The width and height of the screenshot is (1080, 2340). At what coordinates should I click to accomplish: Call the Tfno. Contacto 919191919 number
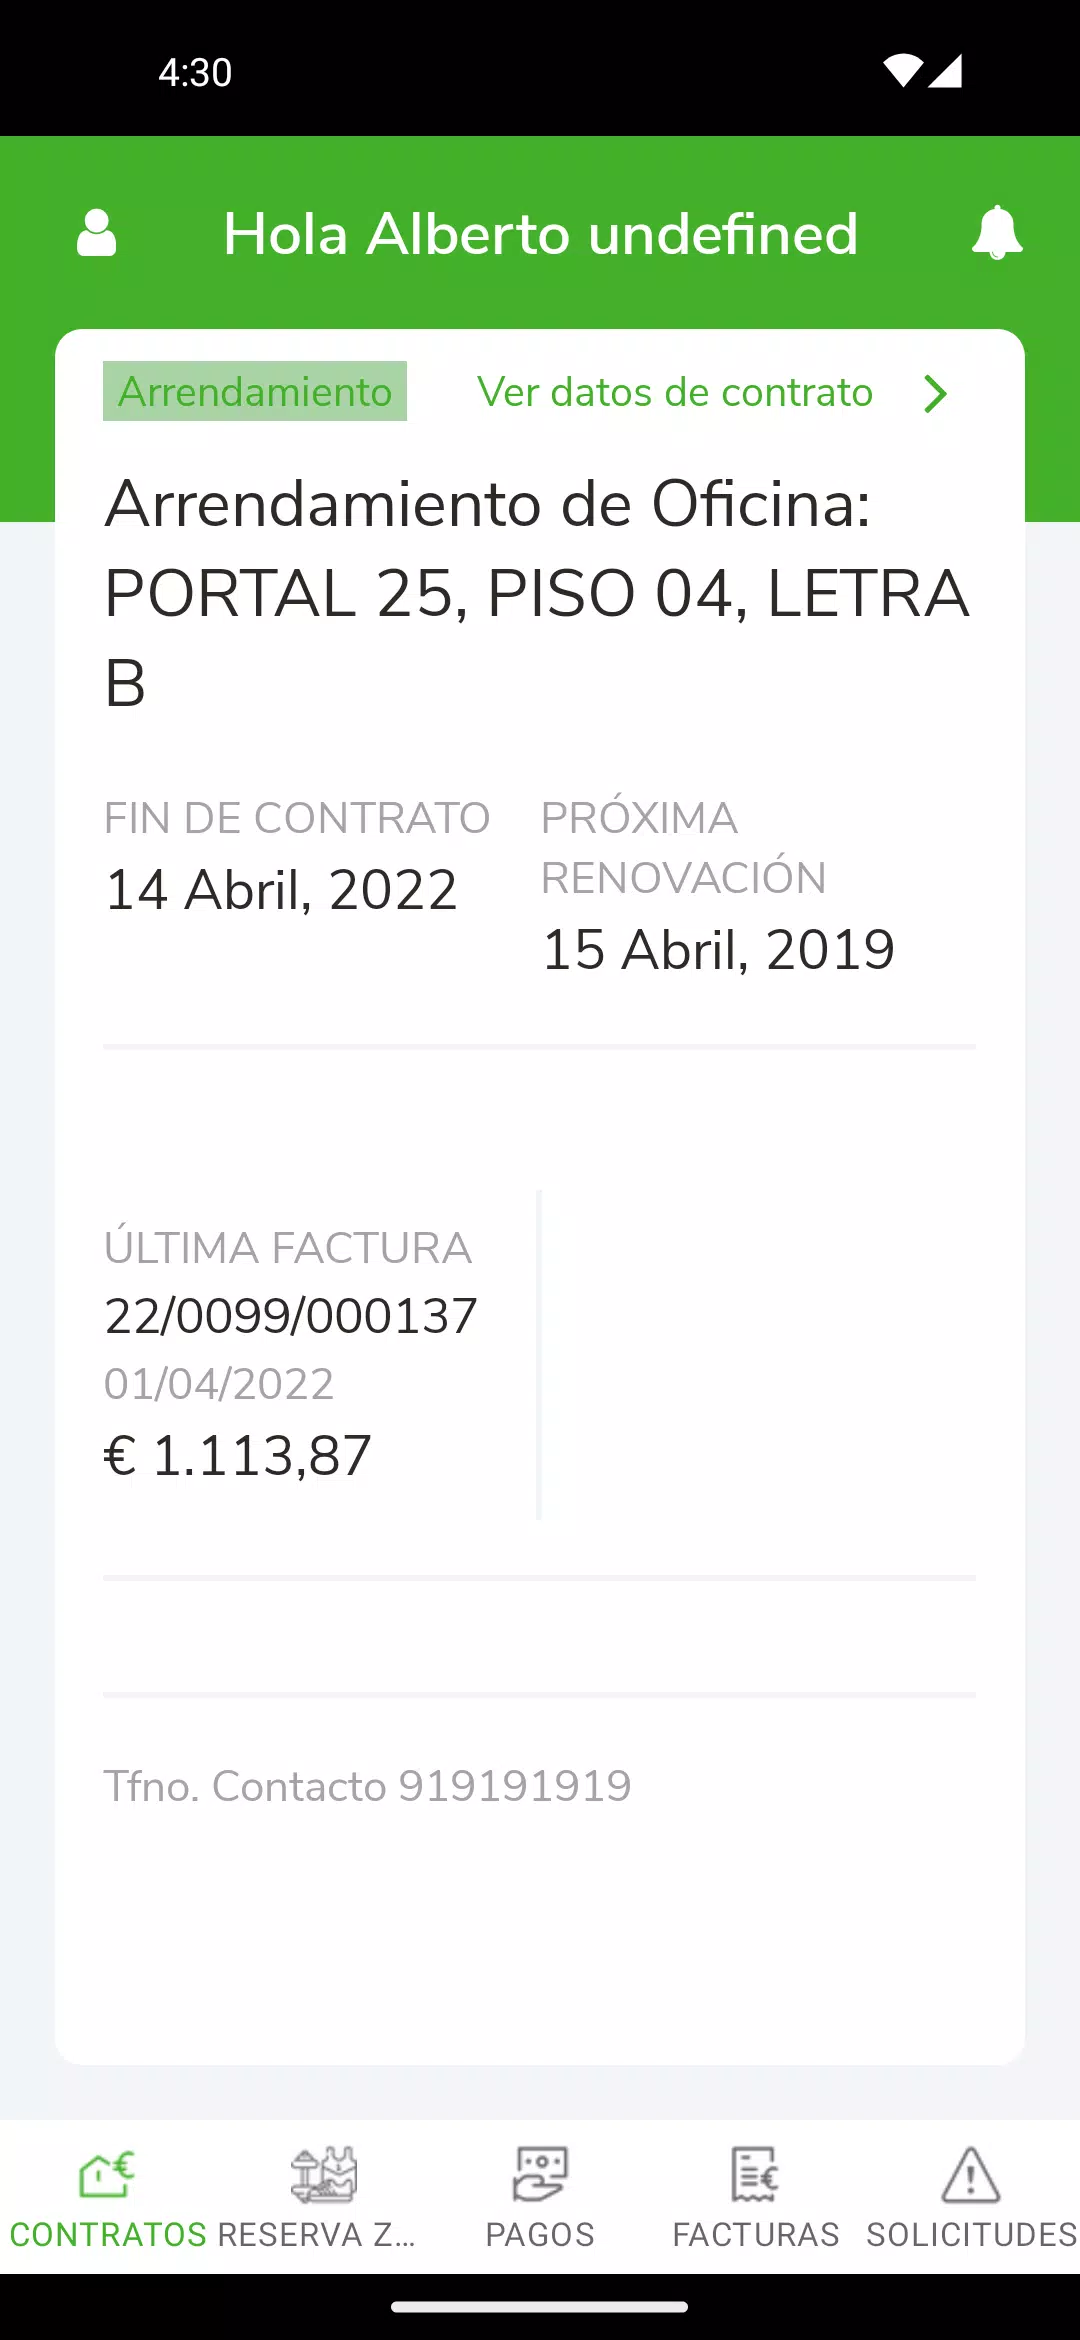368,1786
